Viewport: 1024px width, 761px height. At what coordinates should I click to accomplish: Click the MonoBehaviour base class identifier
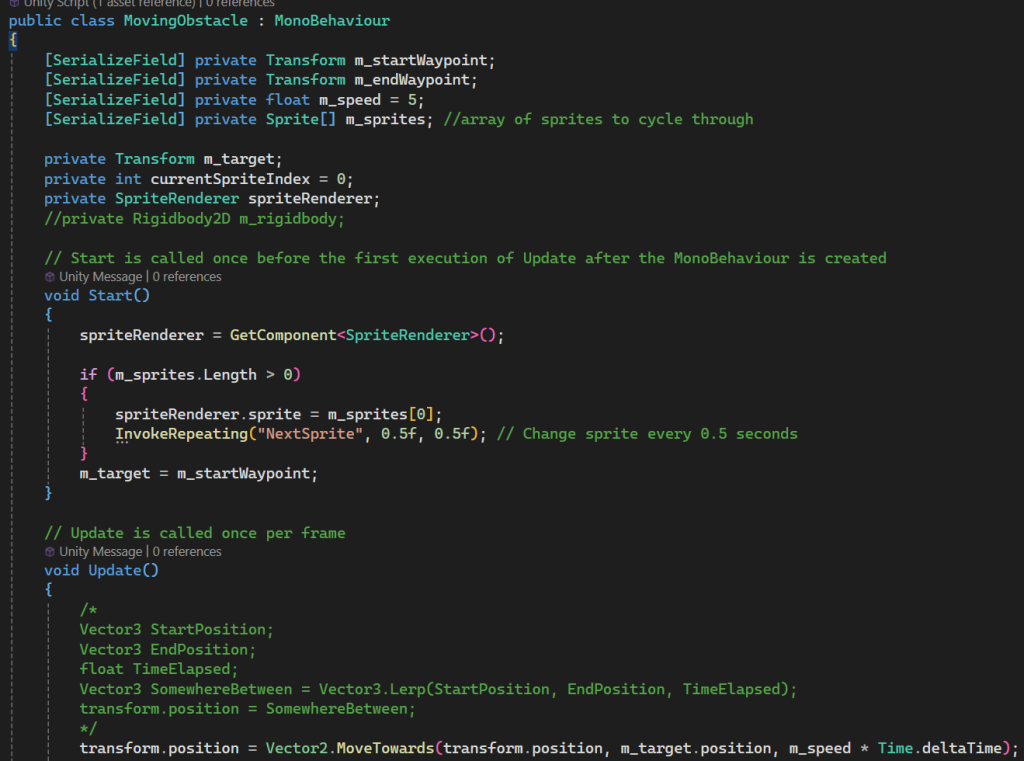point(332,21)
